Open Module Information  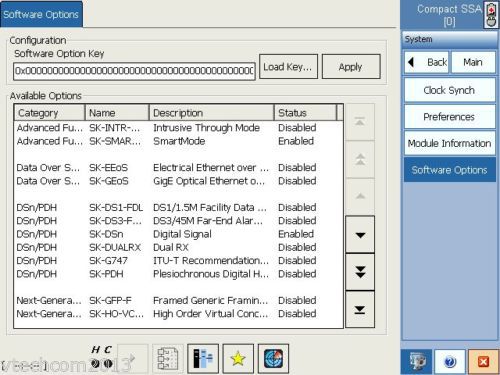pos(450,143)
